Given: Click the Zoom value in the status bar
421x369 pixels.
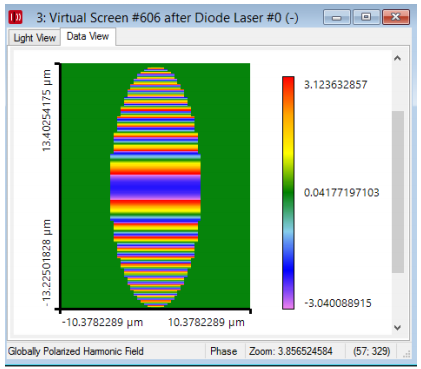Looking at the screenshot, I should tap(291, 351).
